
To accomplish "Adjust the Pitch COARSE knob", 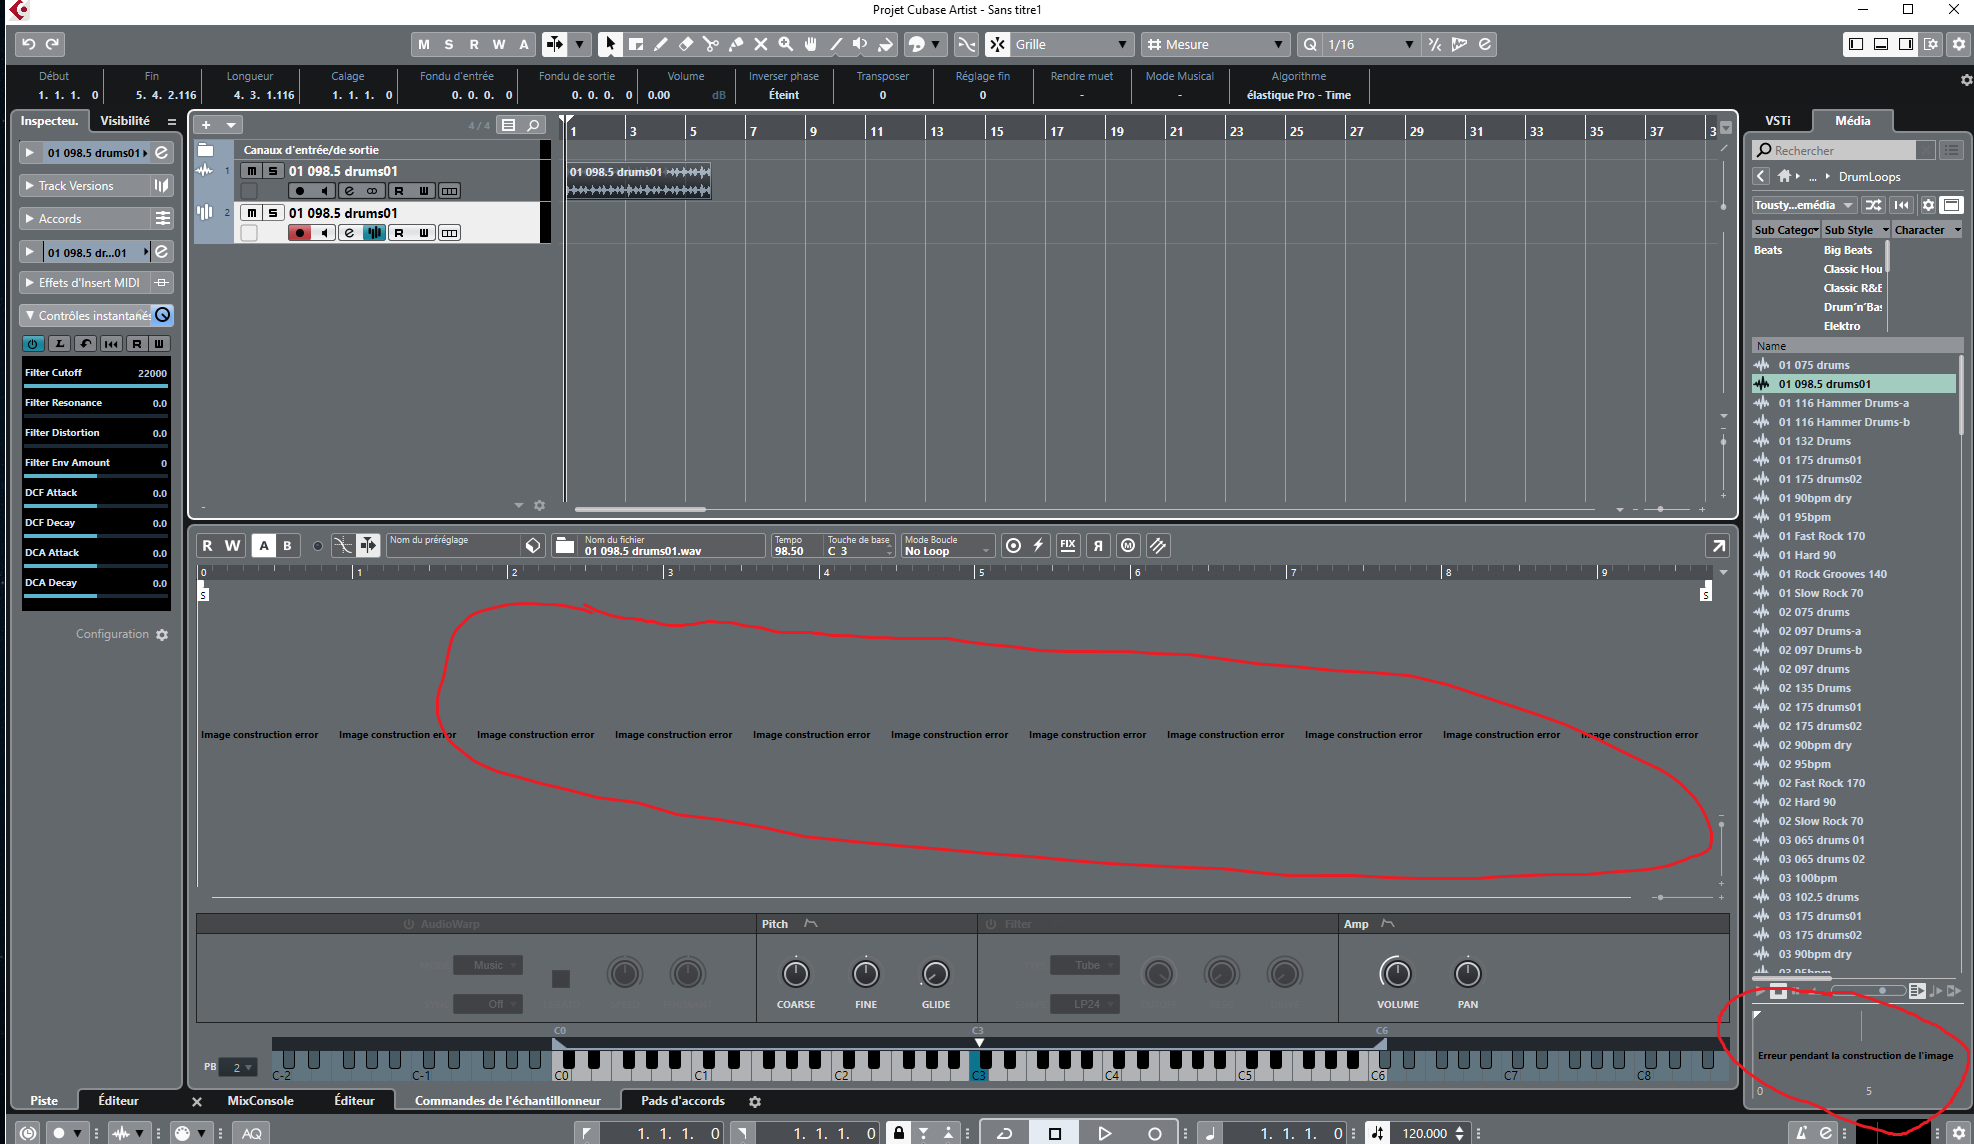I will (x=796, y=973).
